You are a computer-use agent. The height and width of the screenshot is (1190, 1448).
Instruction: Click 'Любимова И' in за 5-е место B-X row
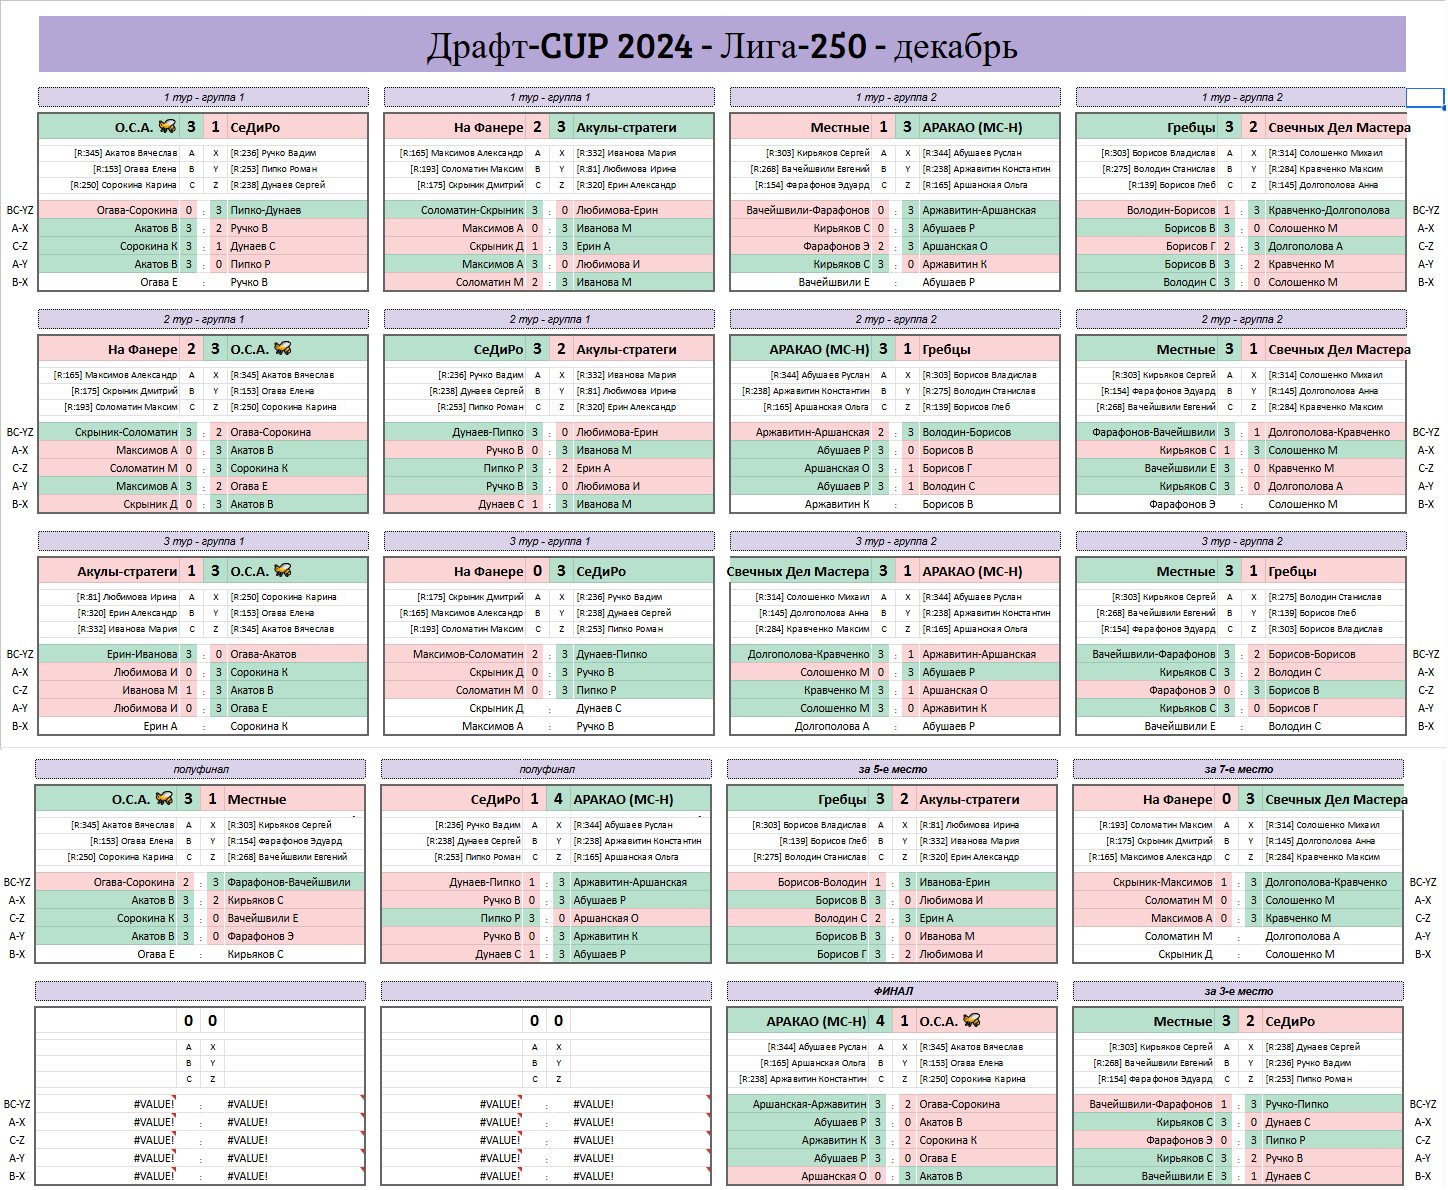click(950, 954)
